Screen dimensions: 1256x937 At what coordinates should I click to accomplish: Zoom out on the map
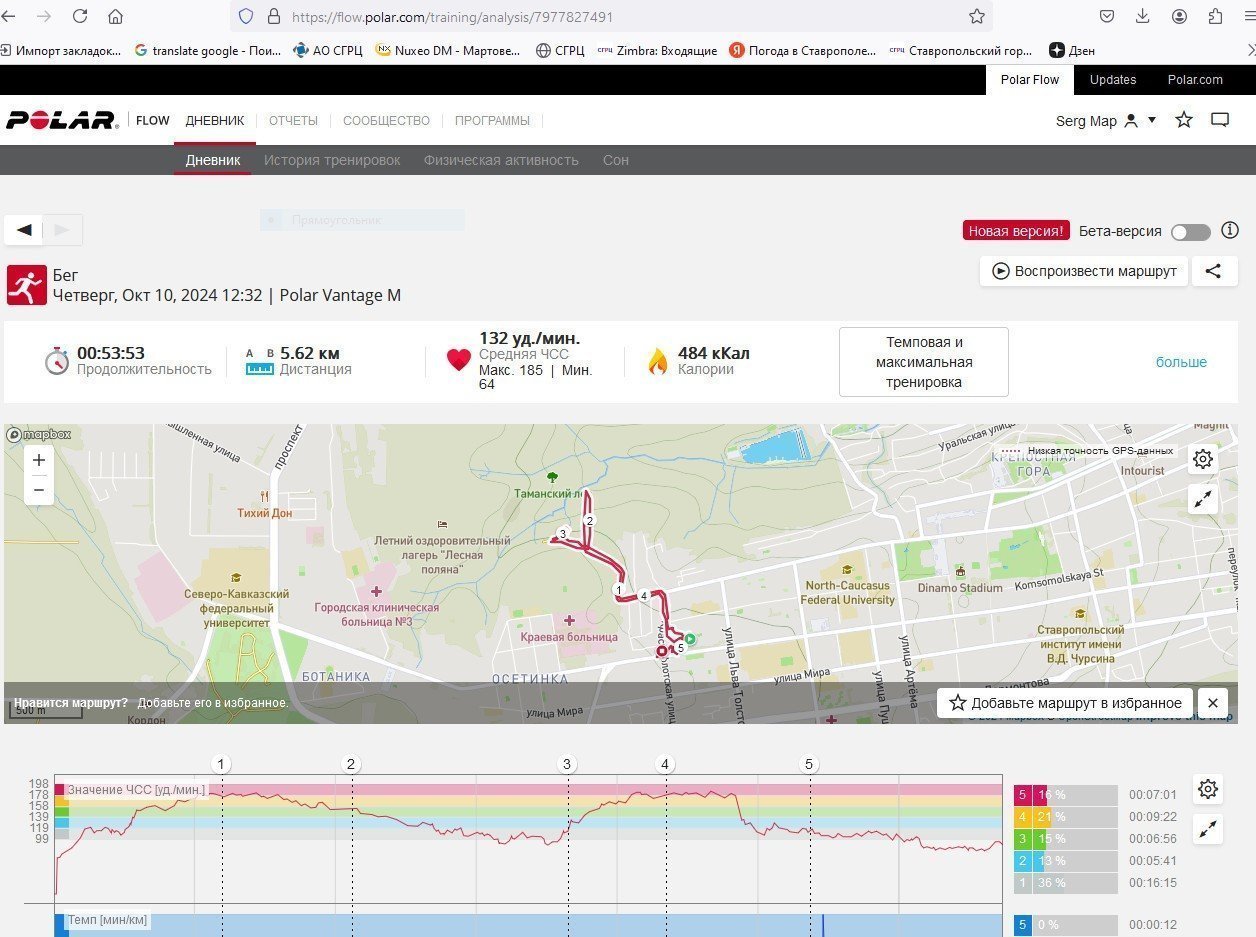coord(39,490)
